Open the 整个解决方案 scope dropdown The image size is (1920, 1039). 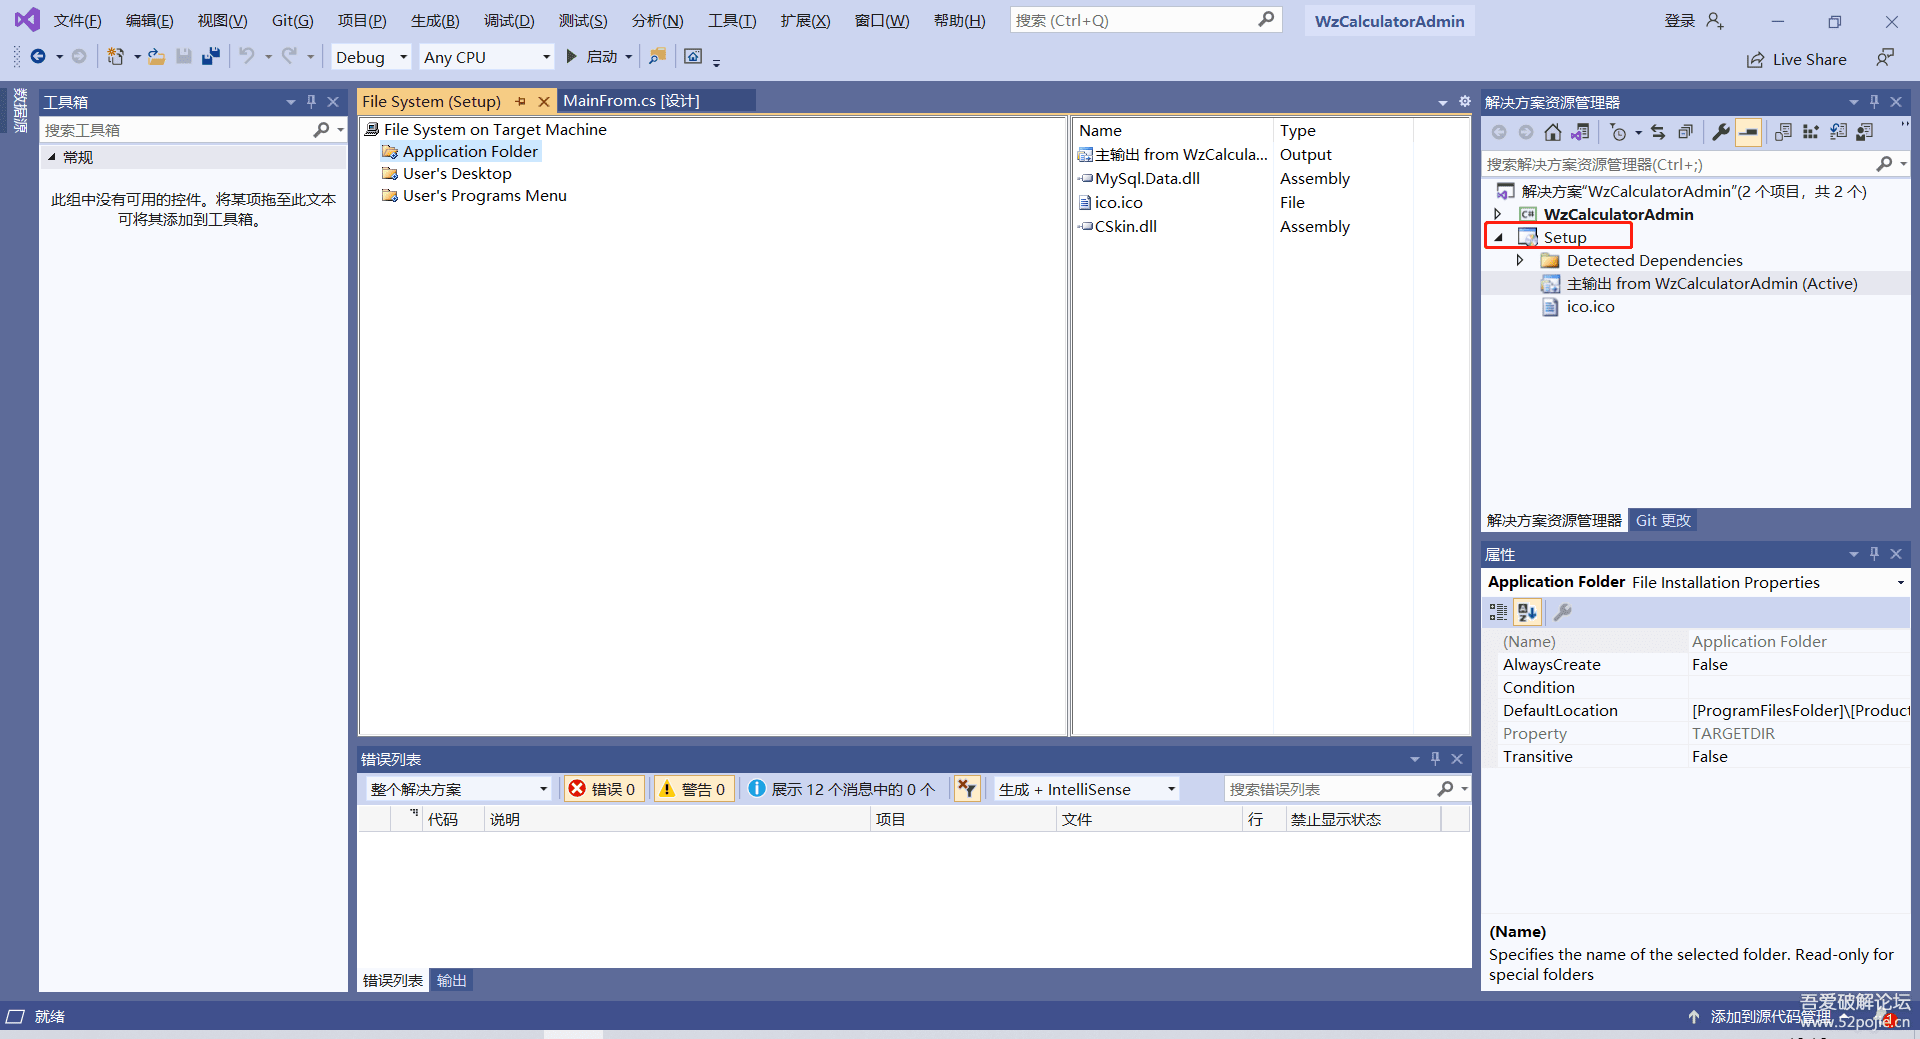tap(458, 789)
